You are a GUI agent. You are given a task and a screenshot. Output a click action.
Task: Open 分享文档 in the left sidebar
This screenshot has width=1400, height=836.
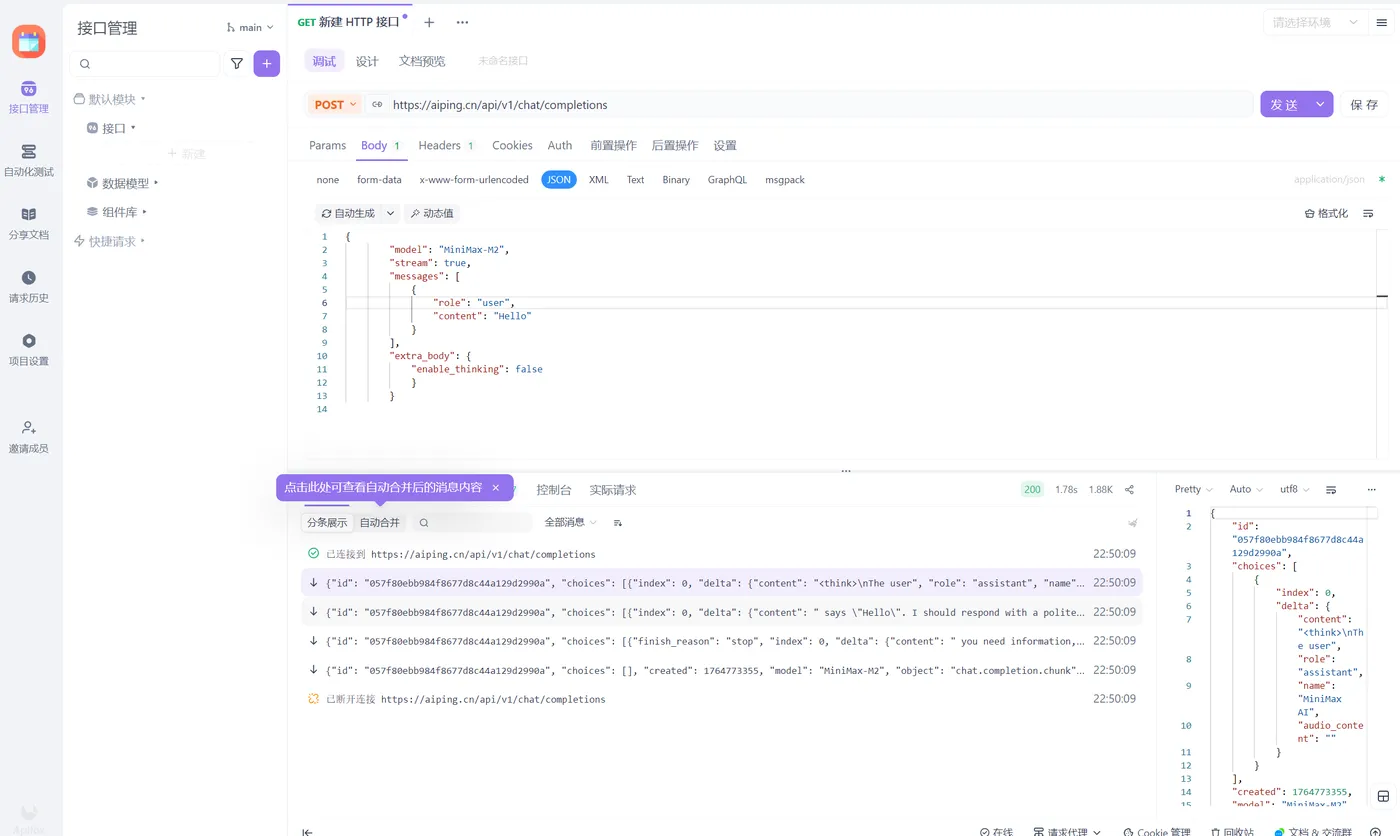coord(29,223)
